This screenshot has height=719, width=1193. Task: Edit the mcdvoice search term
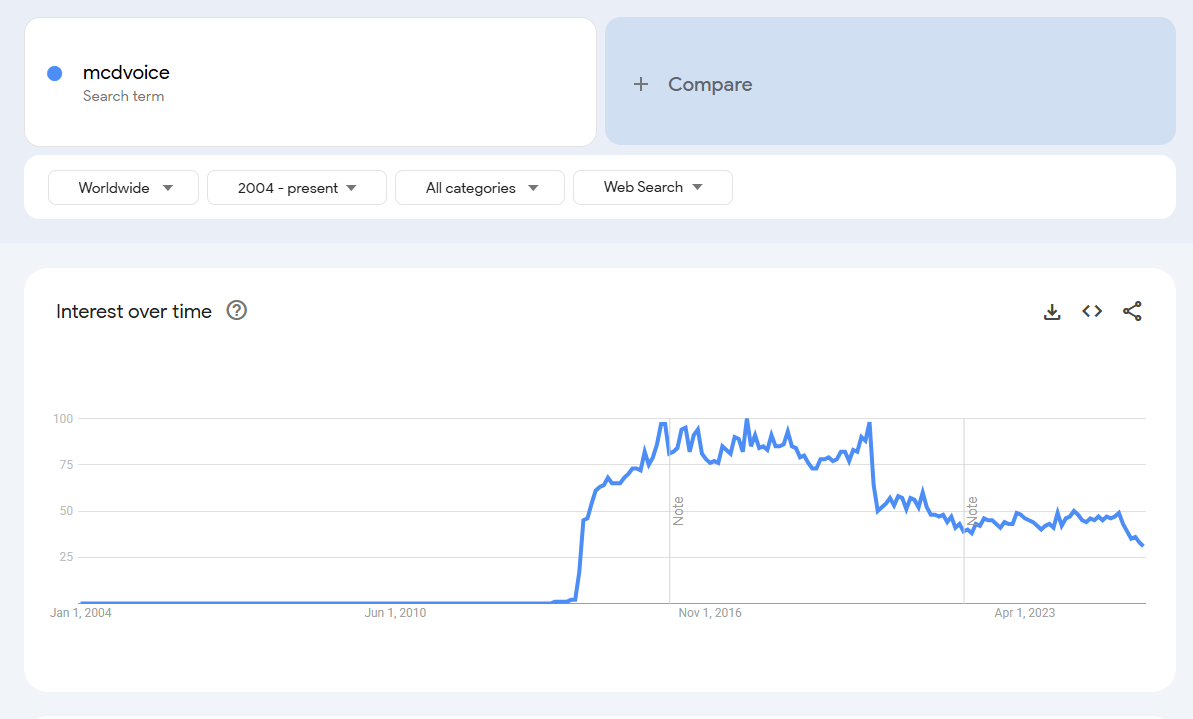tap(126, 73)
